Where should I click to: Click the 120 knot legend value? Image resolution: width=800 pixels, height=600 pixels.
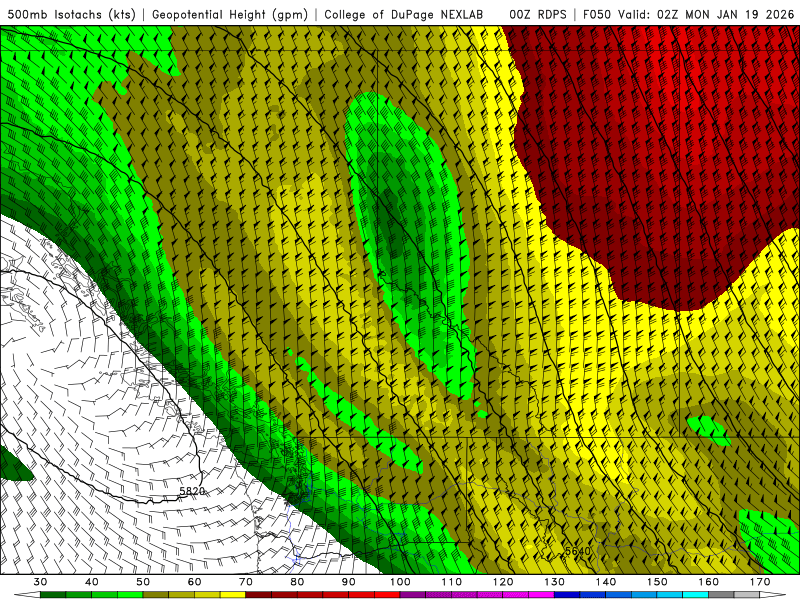[x=503, y=582]
